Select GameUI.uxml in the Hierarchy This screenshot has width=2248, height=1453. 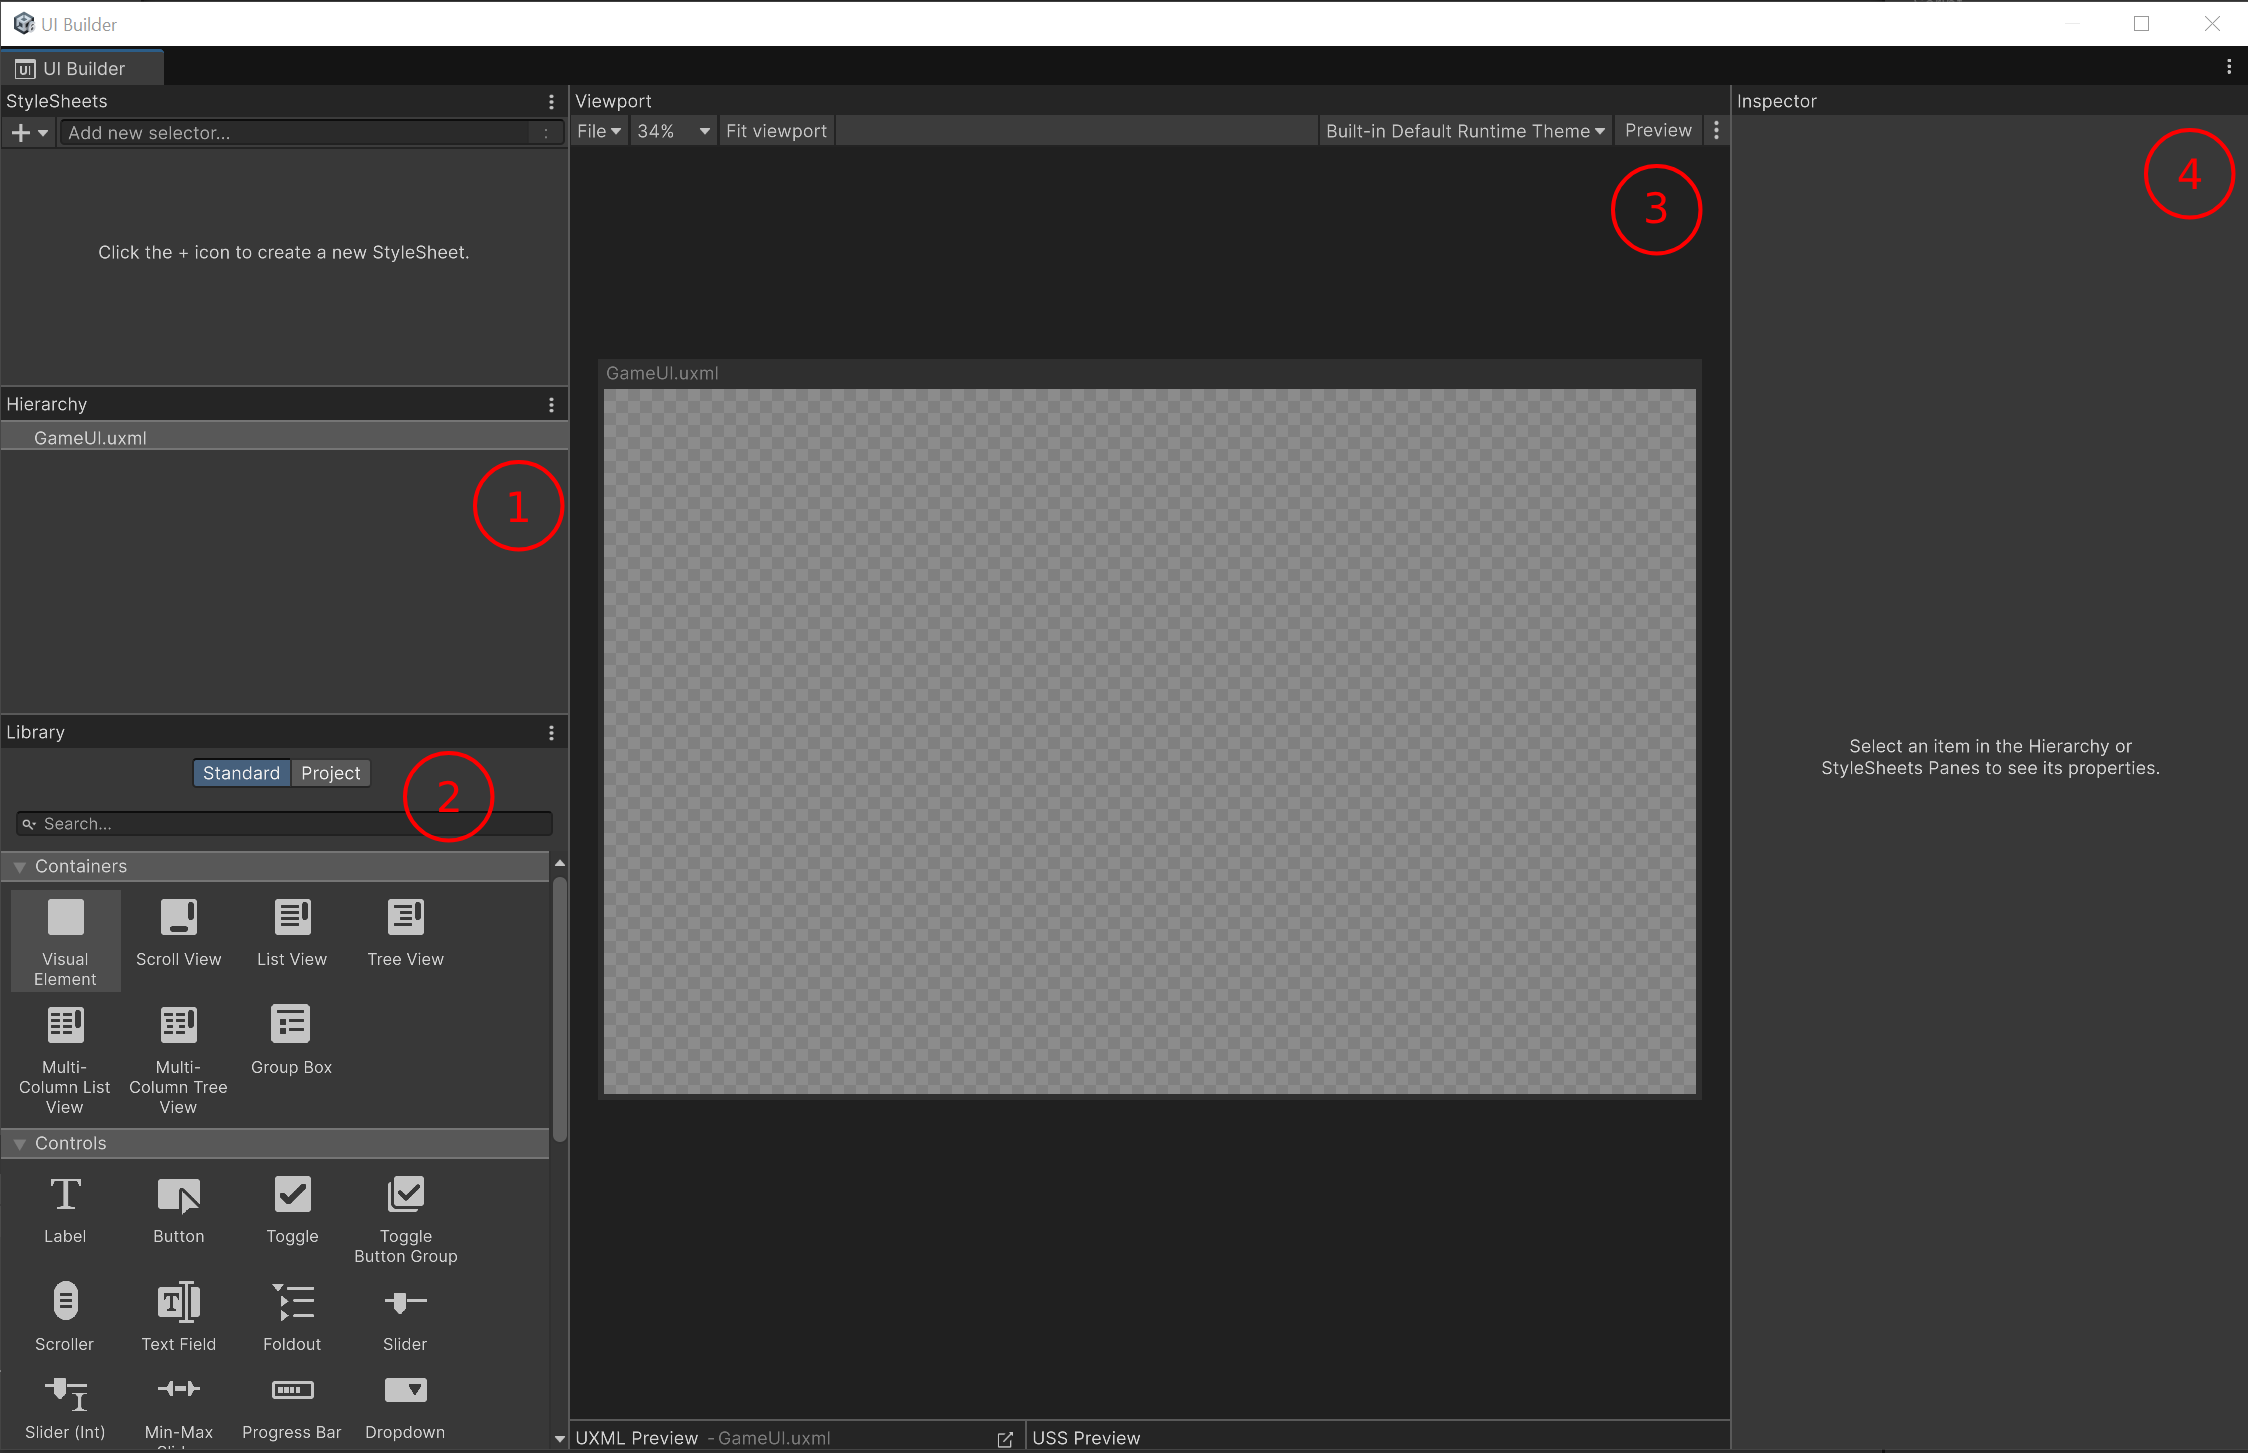(91, 437)
